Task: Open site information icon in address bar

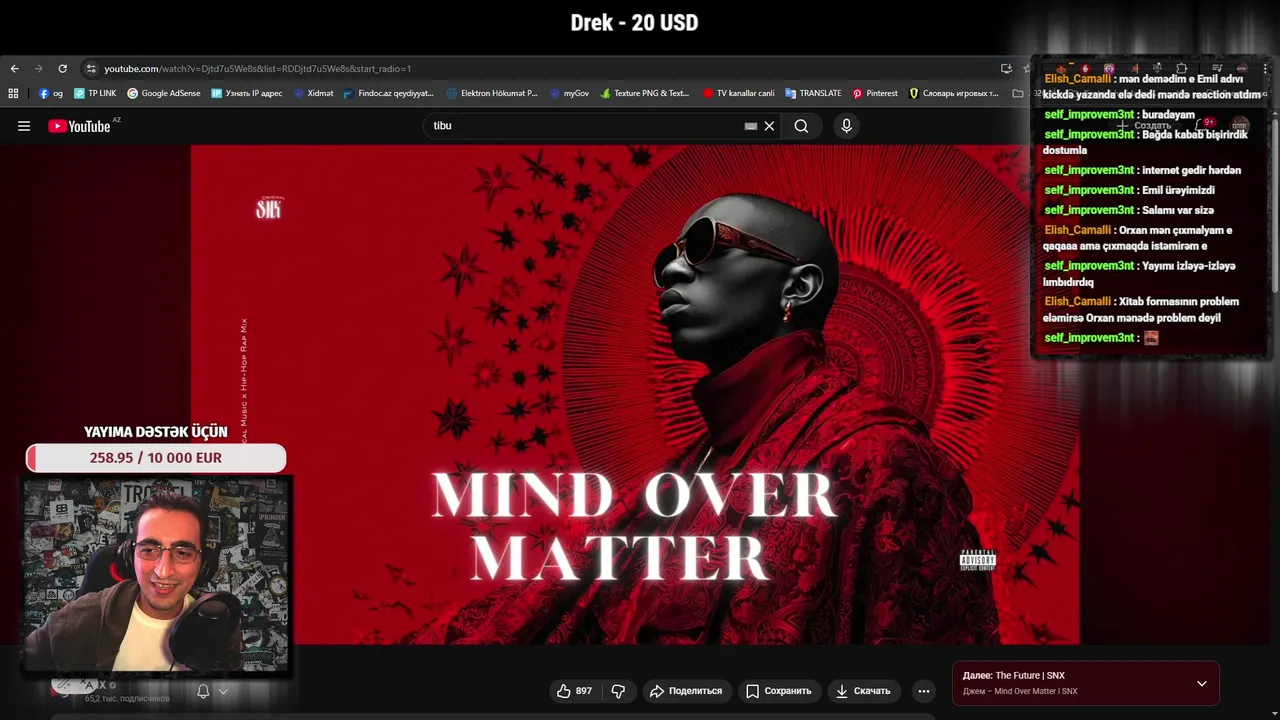Action: [x=91, y=69]
